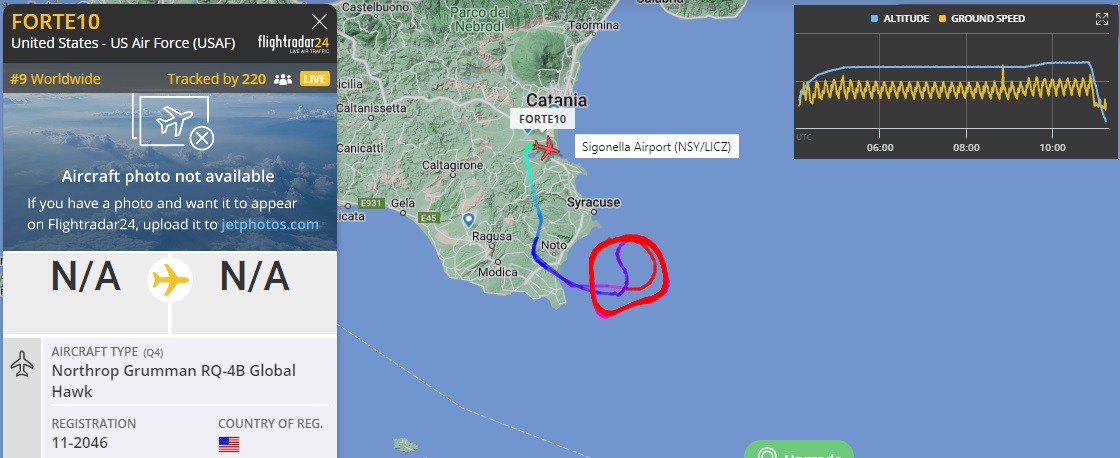The height and width of the screenshot is (458, 1120).
Task: Click the red FORTE10 aircraft icon on map
Action: (x=547, y=149)
